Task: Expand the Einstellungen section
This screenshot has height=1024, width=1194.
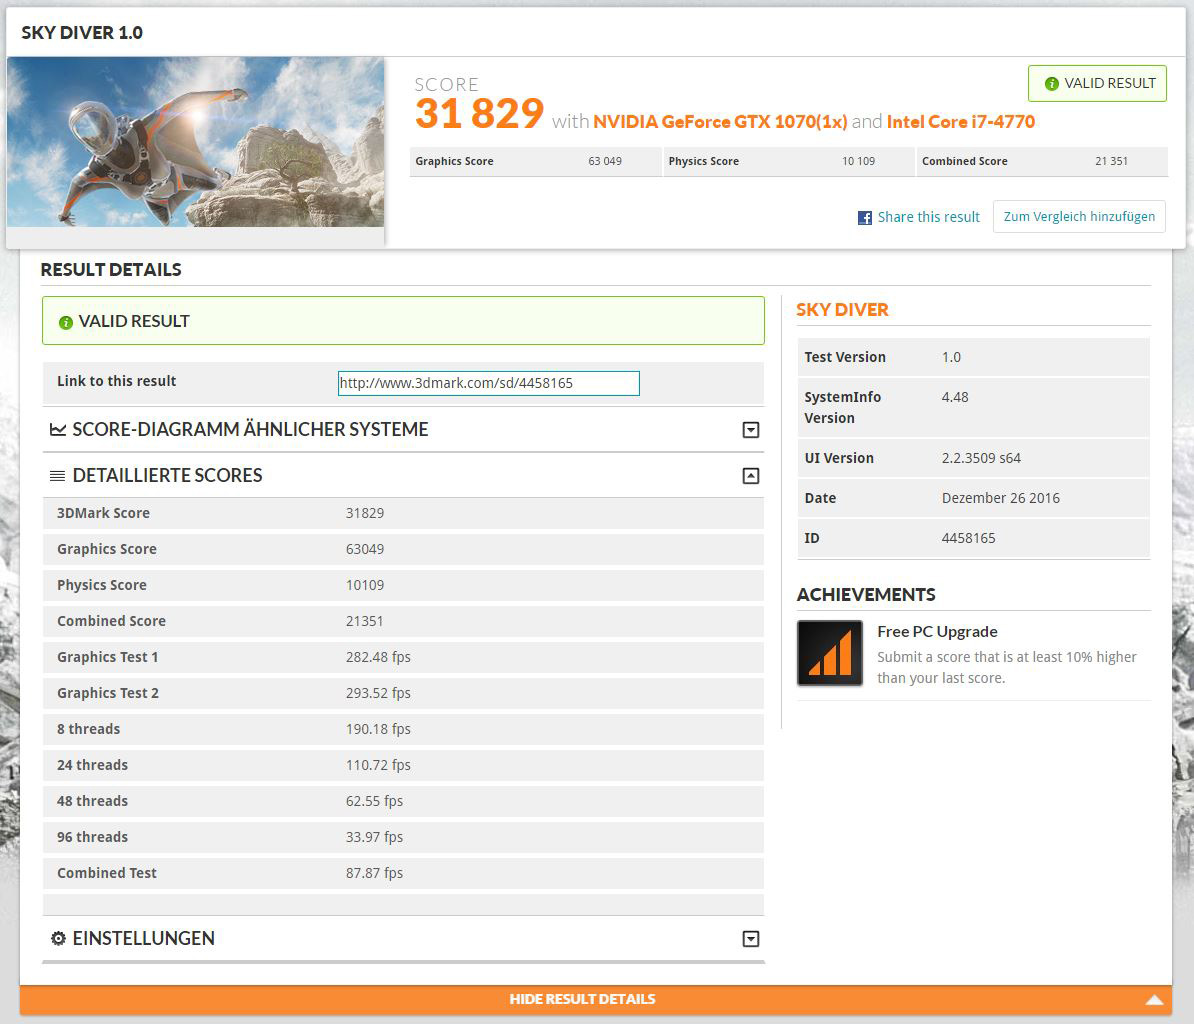Action: [751, 939]
